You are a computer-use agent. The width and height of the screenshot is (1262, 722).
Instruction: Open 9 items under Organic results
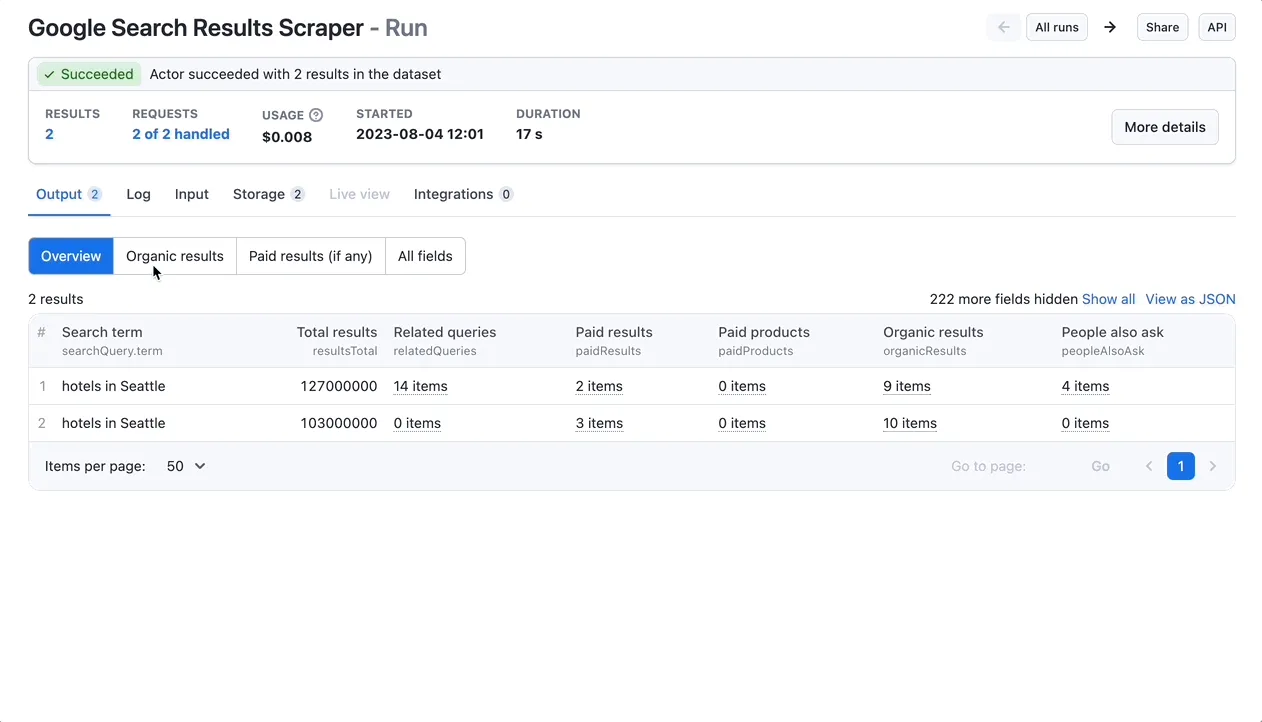click(x=907, y=386)
